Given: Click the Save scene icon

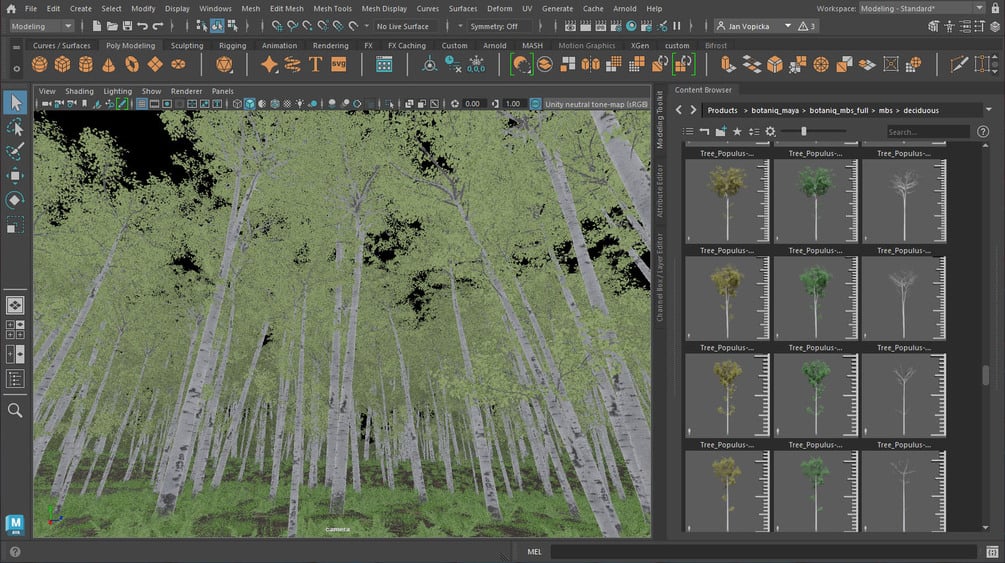Looking at the screenshot, I should click(126, 26).
